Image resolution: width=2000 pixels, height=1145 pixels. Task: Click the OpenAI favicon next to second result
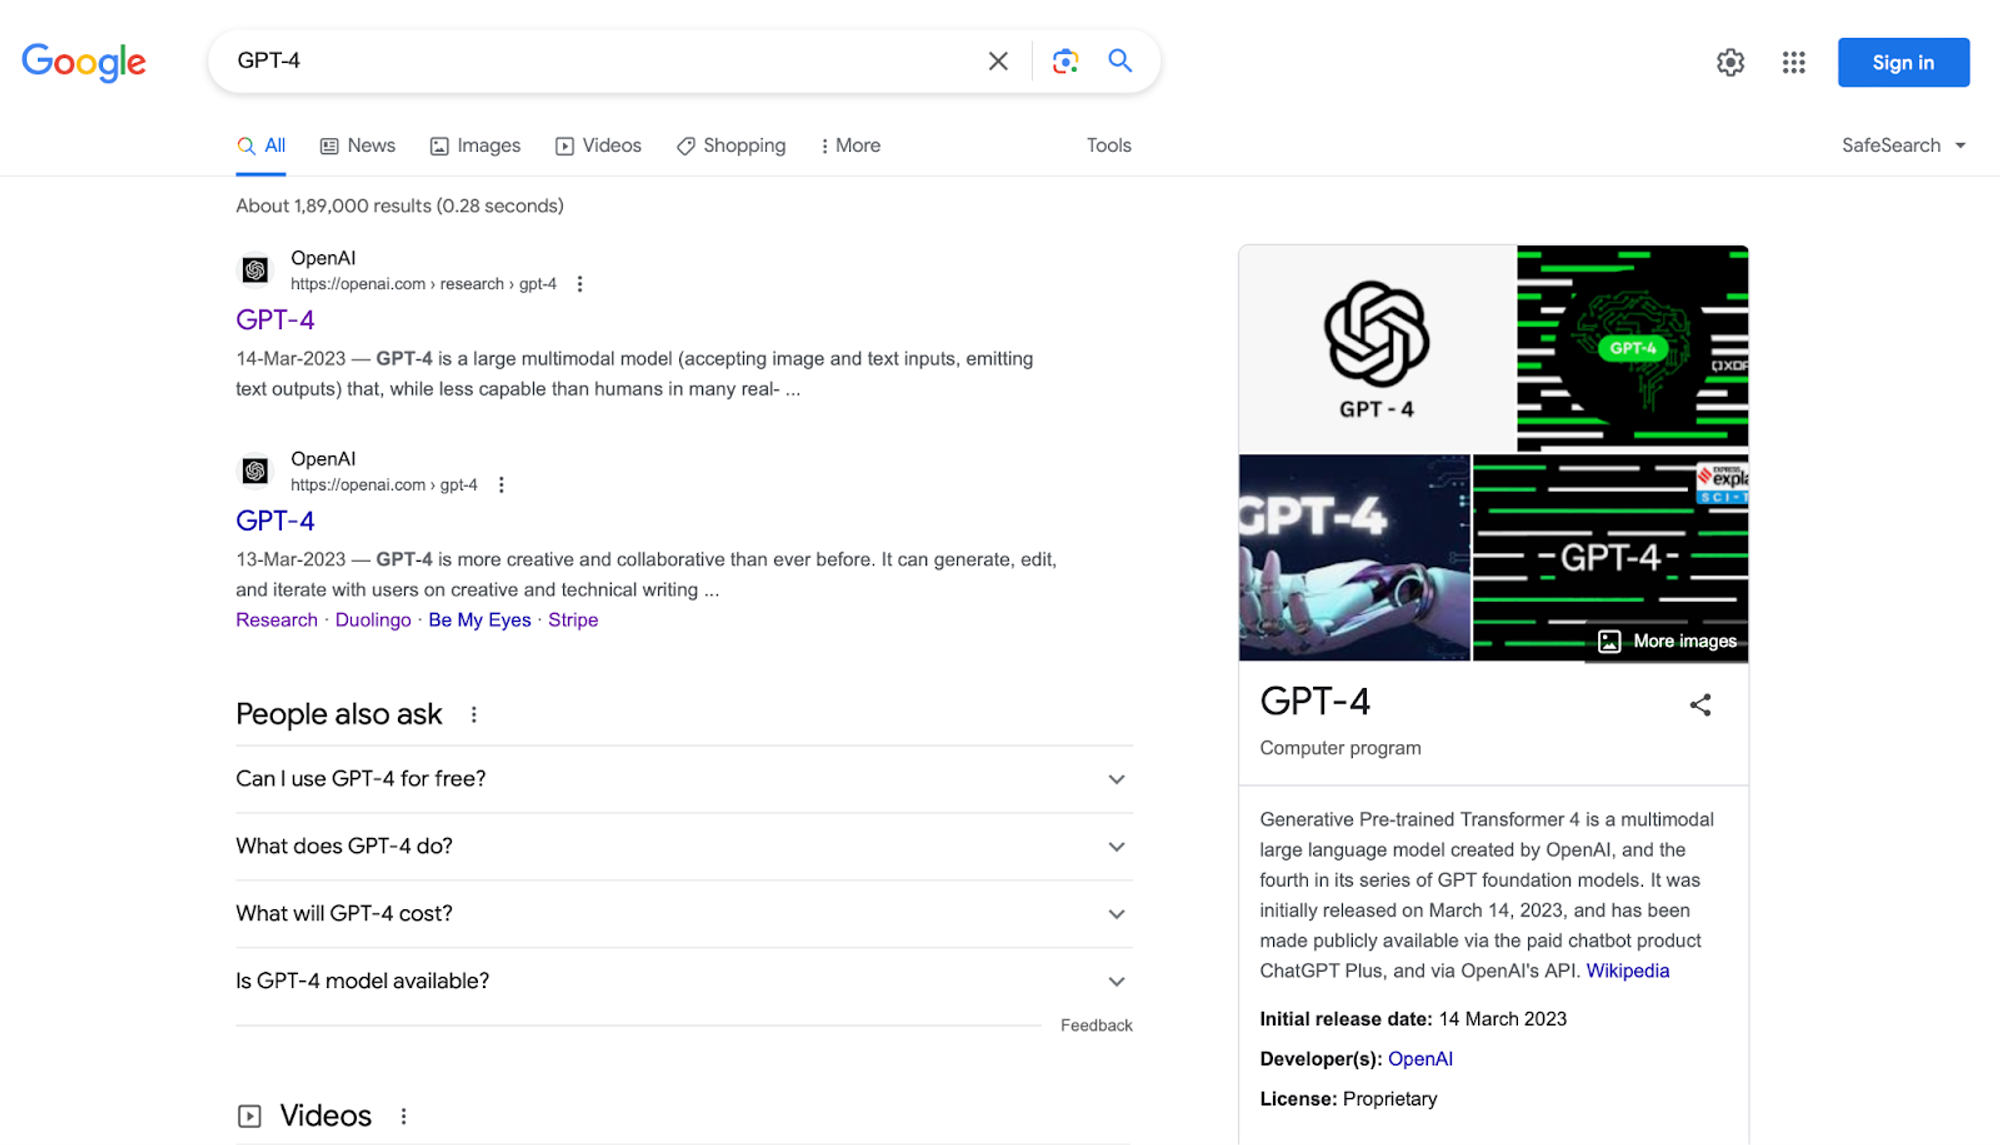click(254, 470)
